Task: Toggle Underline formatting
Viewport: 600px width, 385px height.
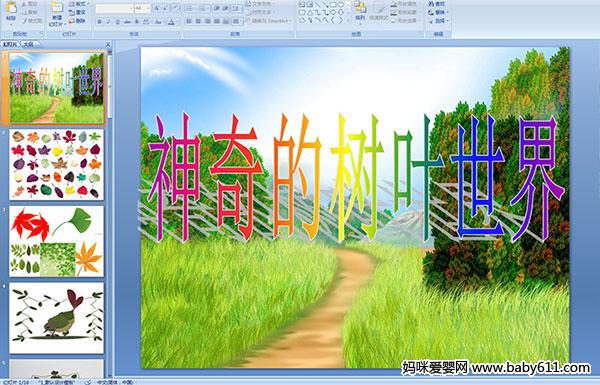Action: (x=117, y=22)
